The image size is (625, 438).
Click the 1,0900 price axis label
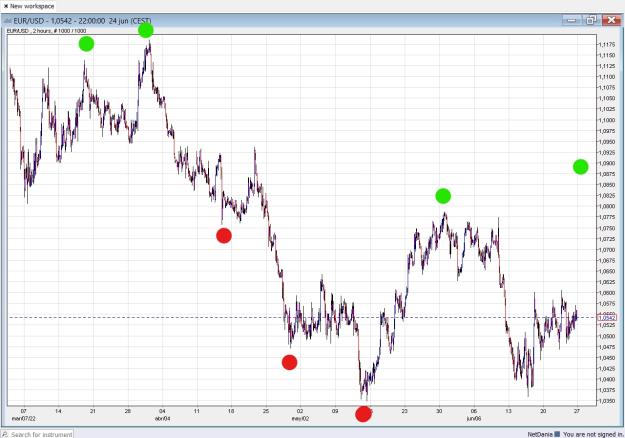pyautogui.click(x=606, y=163)
